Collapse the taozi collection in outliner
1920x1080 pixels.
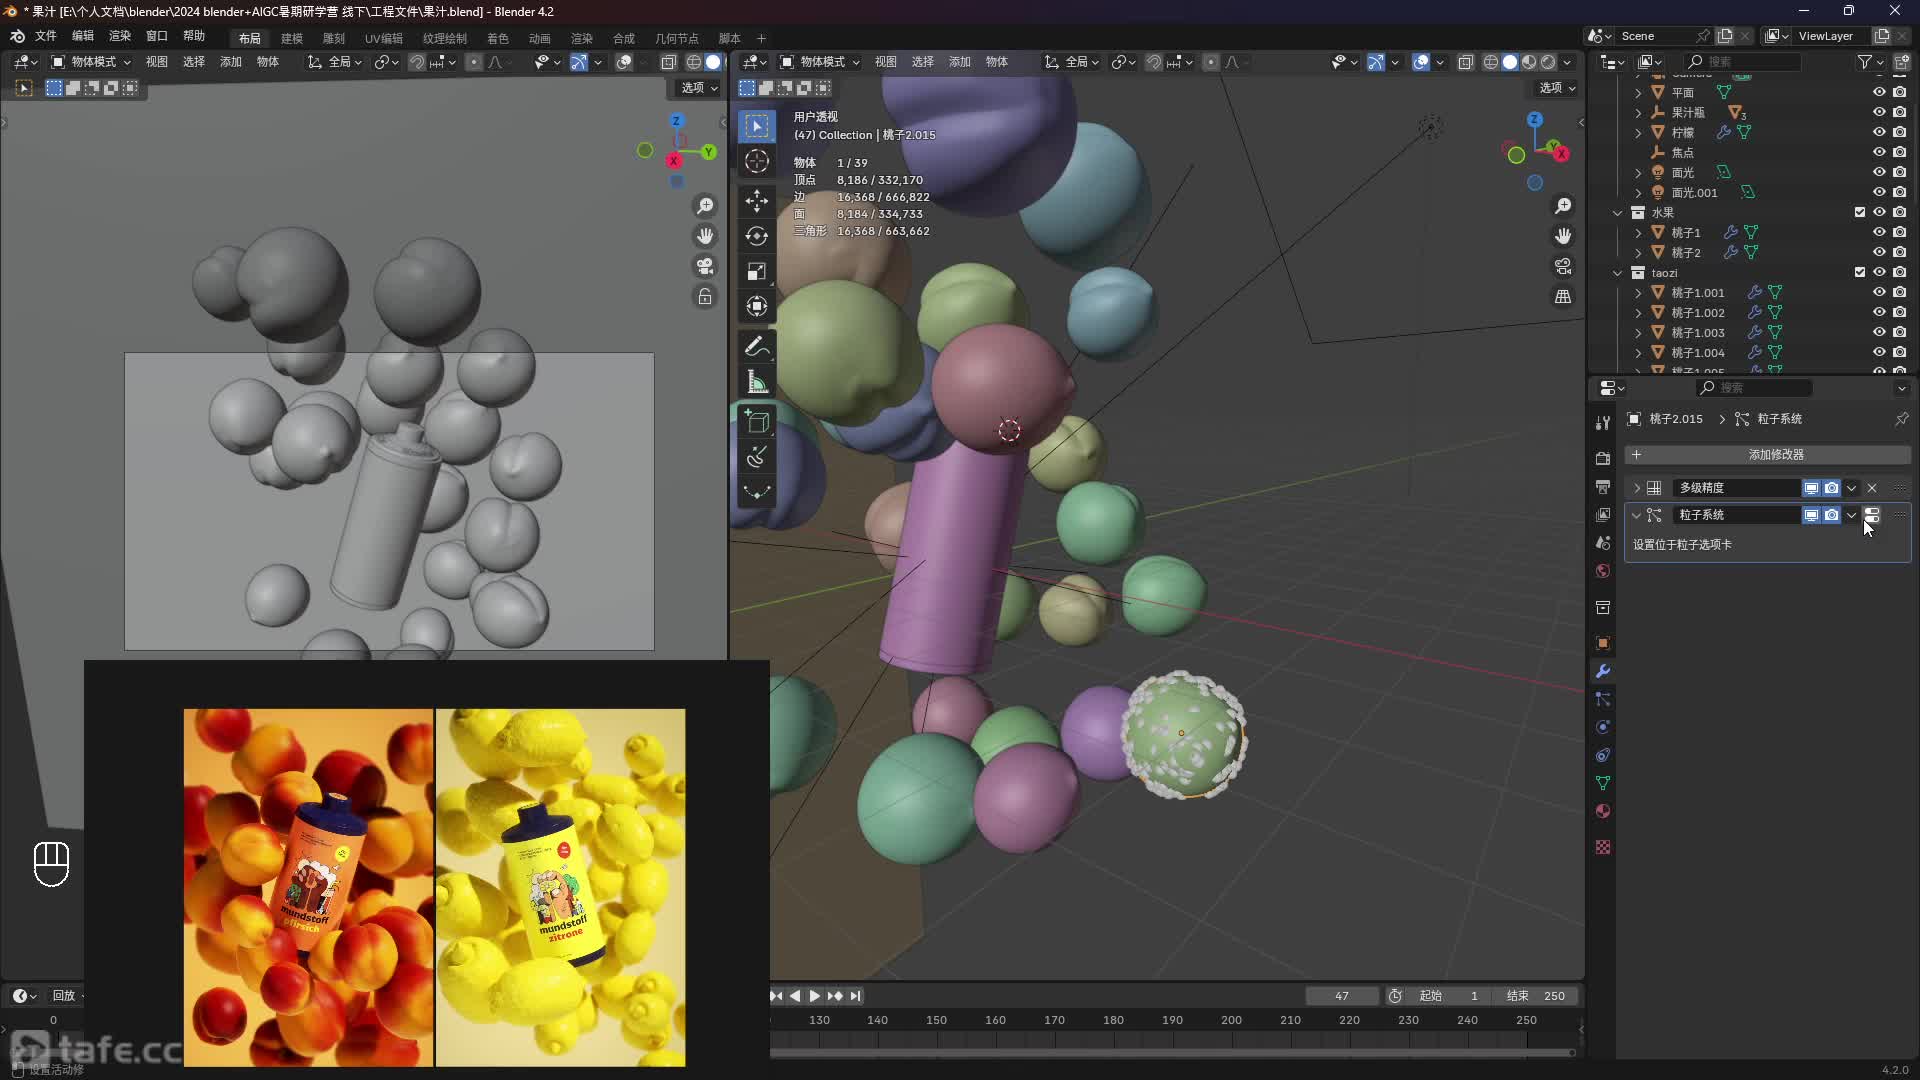(x=1618, y=272)
